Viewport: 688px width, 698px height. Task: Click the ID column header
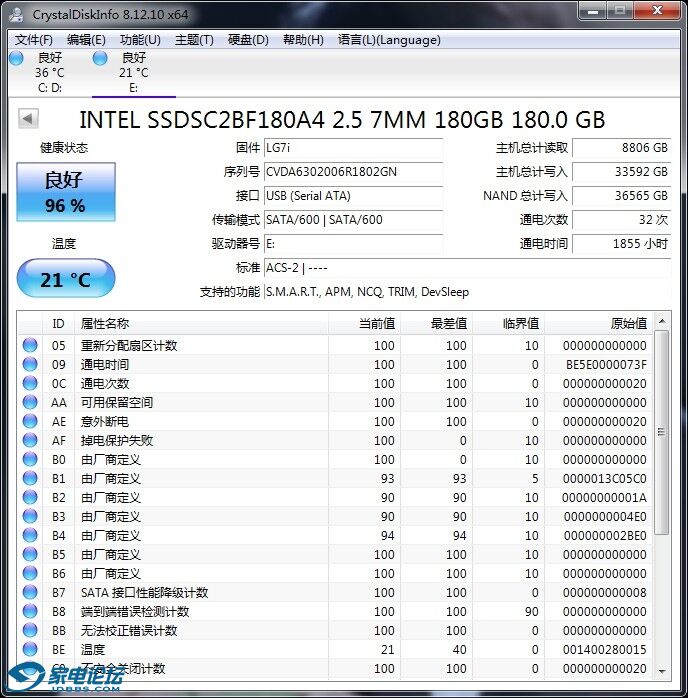pyautogui.click(x=58, y=324)
